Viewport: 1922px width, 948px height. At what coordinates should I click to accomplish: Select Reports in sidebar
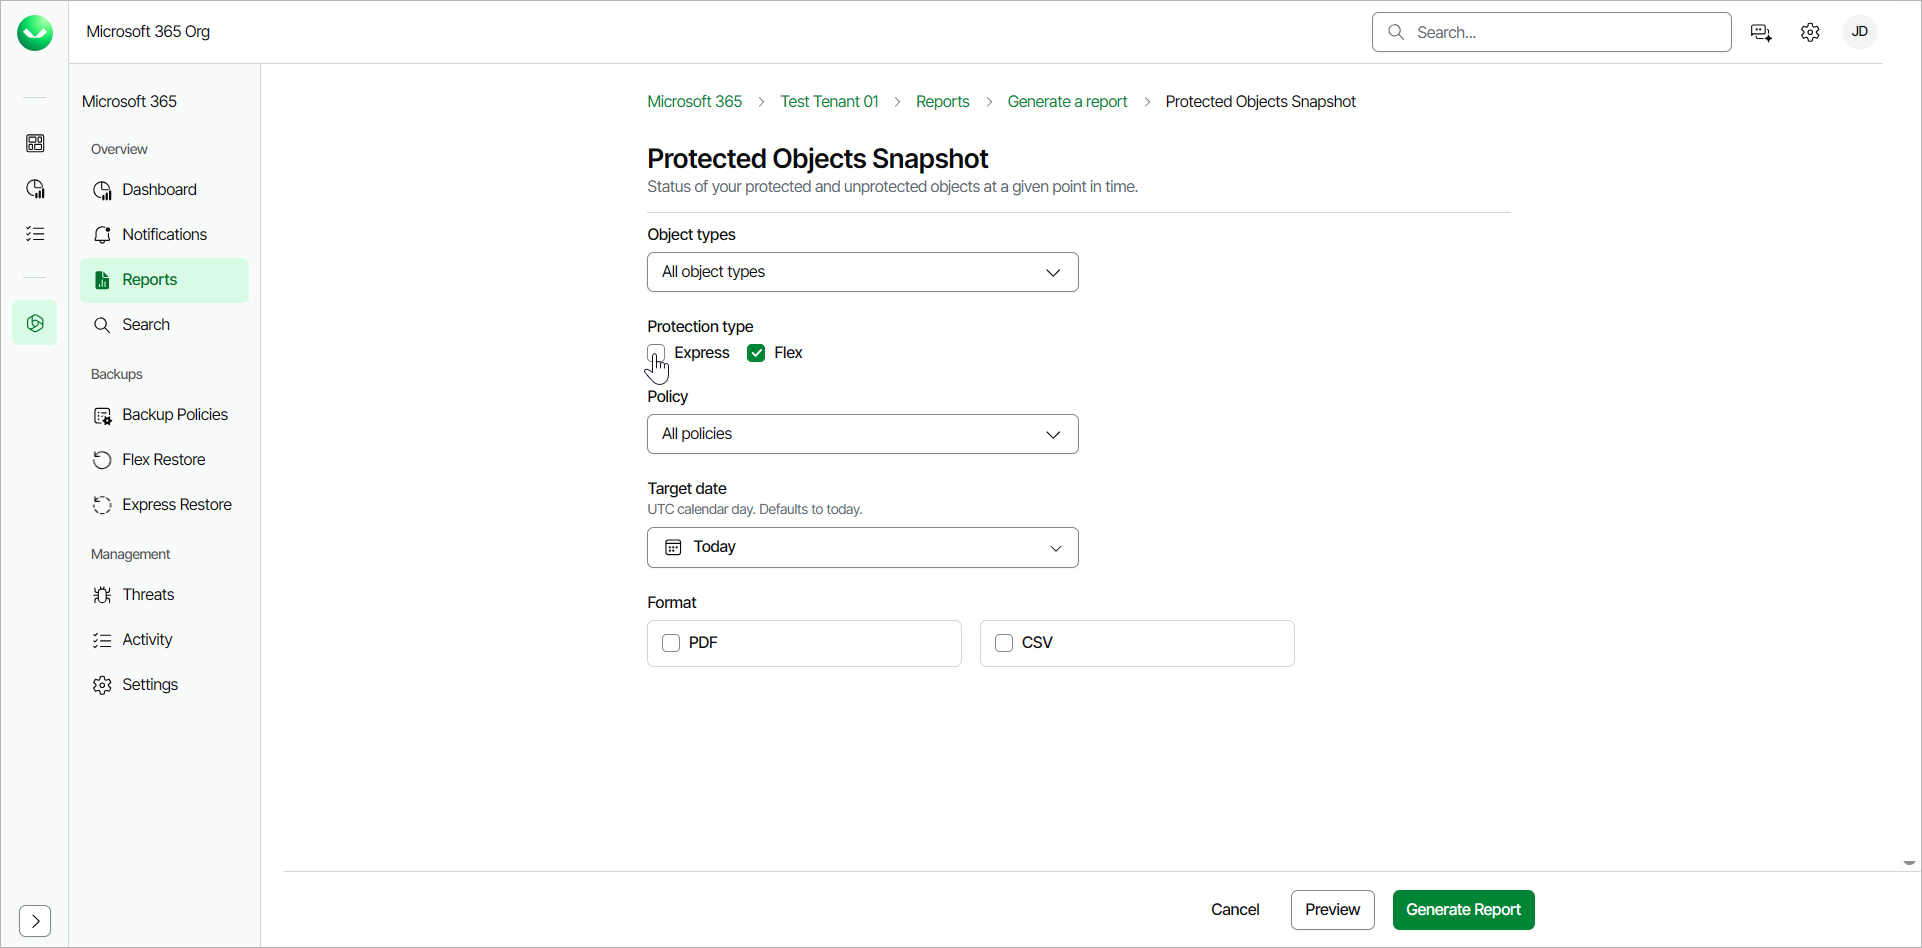164,280
